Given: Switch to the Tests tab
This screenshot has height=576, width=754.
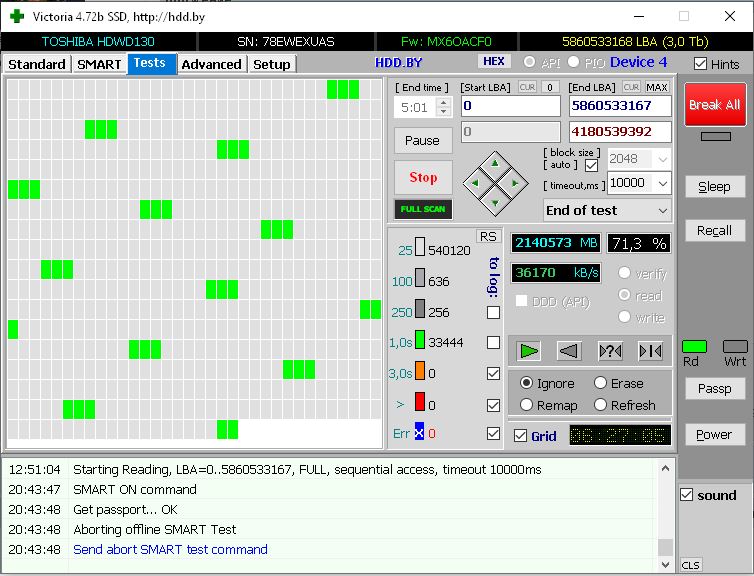Looking at the screenshot, I should [150, 63].
